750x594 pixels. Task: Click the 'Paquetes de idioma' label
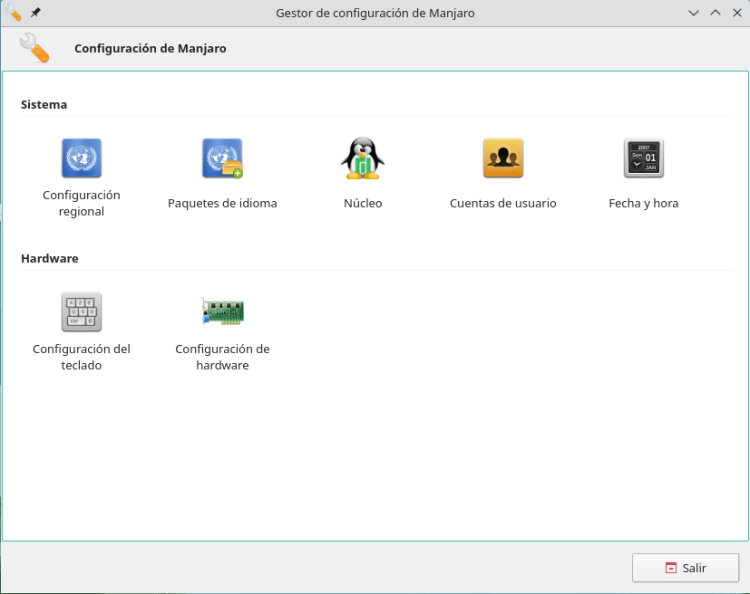click(x=222, y=203)
